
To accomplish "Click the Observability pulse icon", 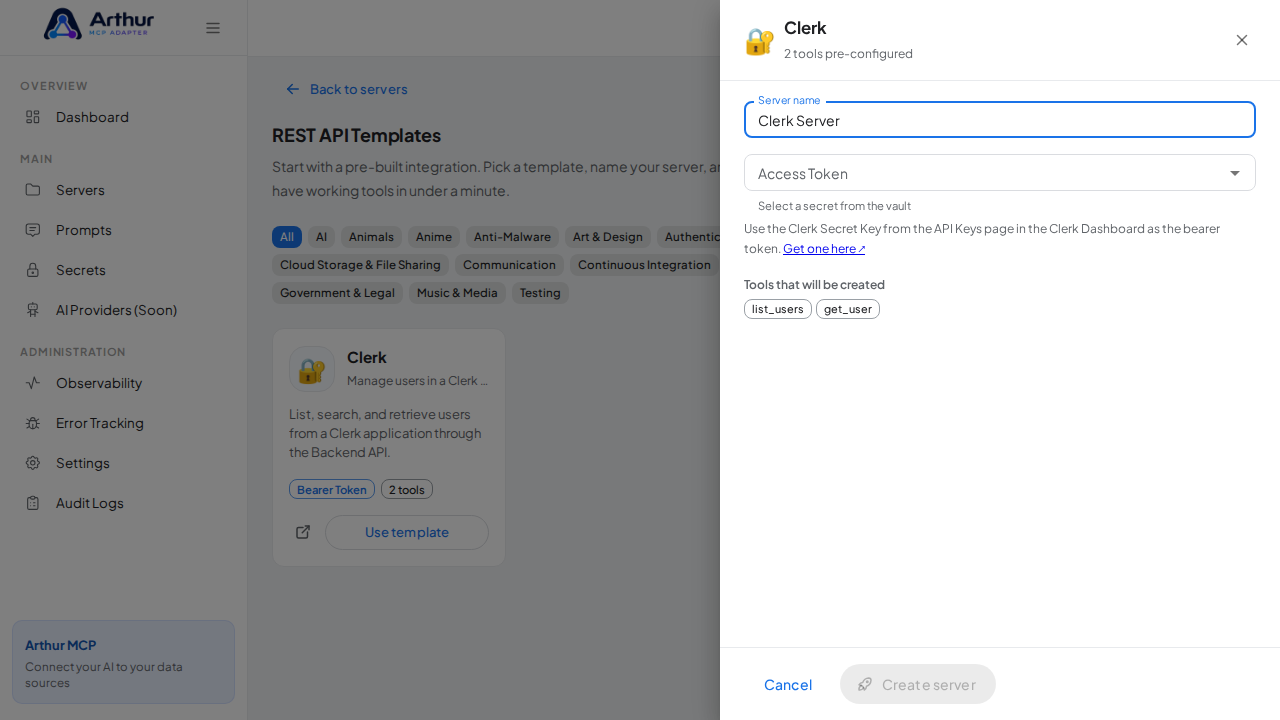I will click(x=33, y=383).
